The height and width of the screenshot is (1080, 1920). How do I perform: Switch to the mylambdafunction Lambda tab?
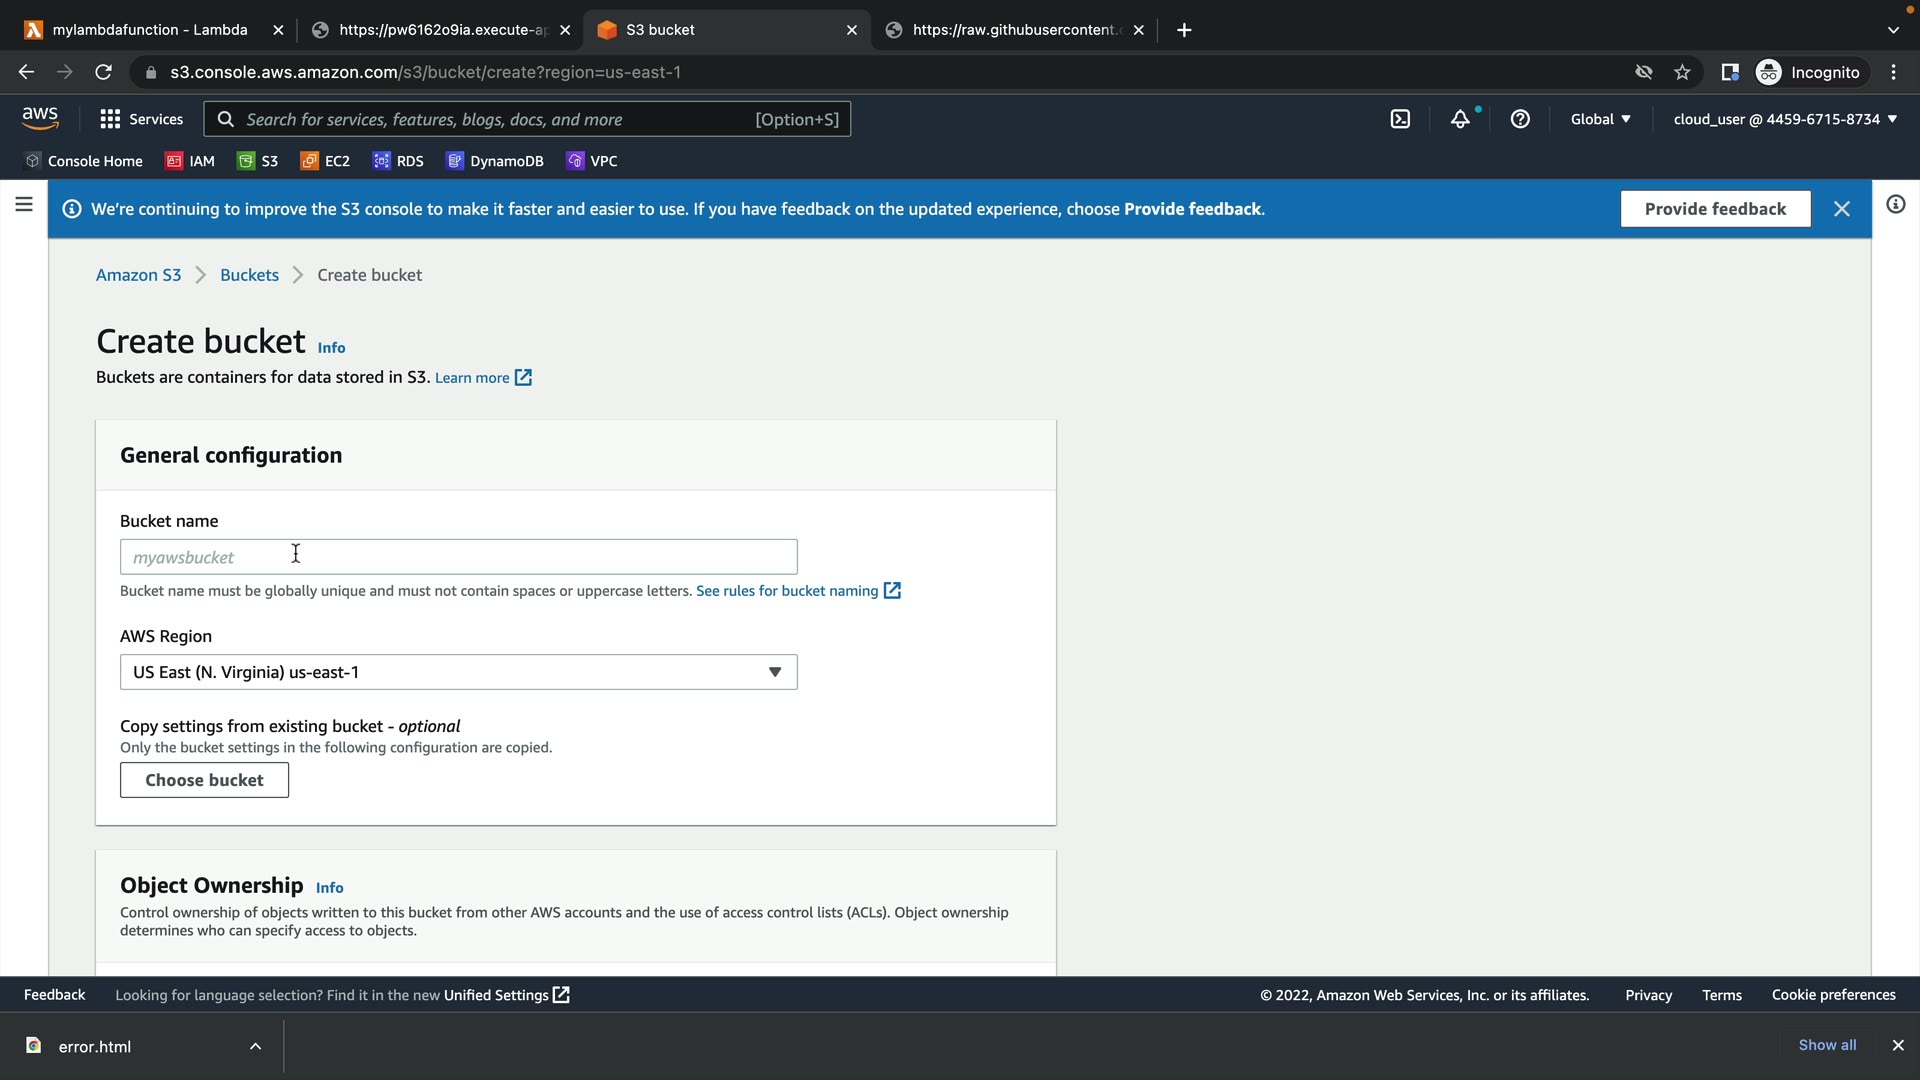150,30
